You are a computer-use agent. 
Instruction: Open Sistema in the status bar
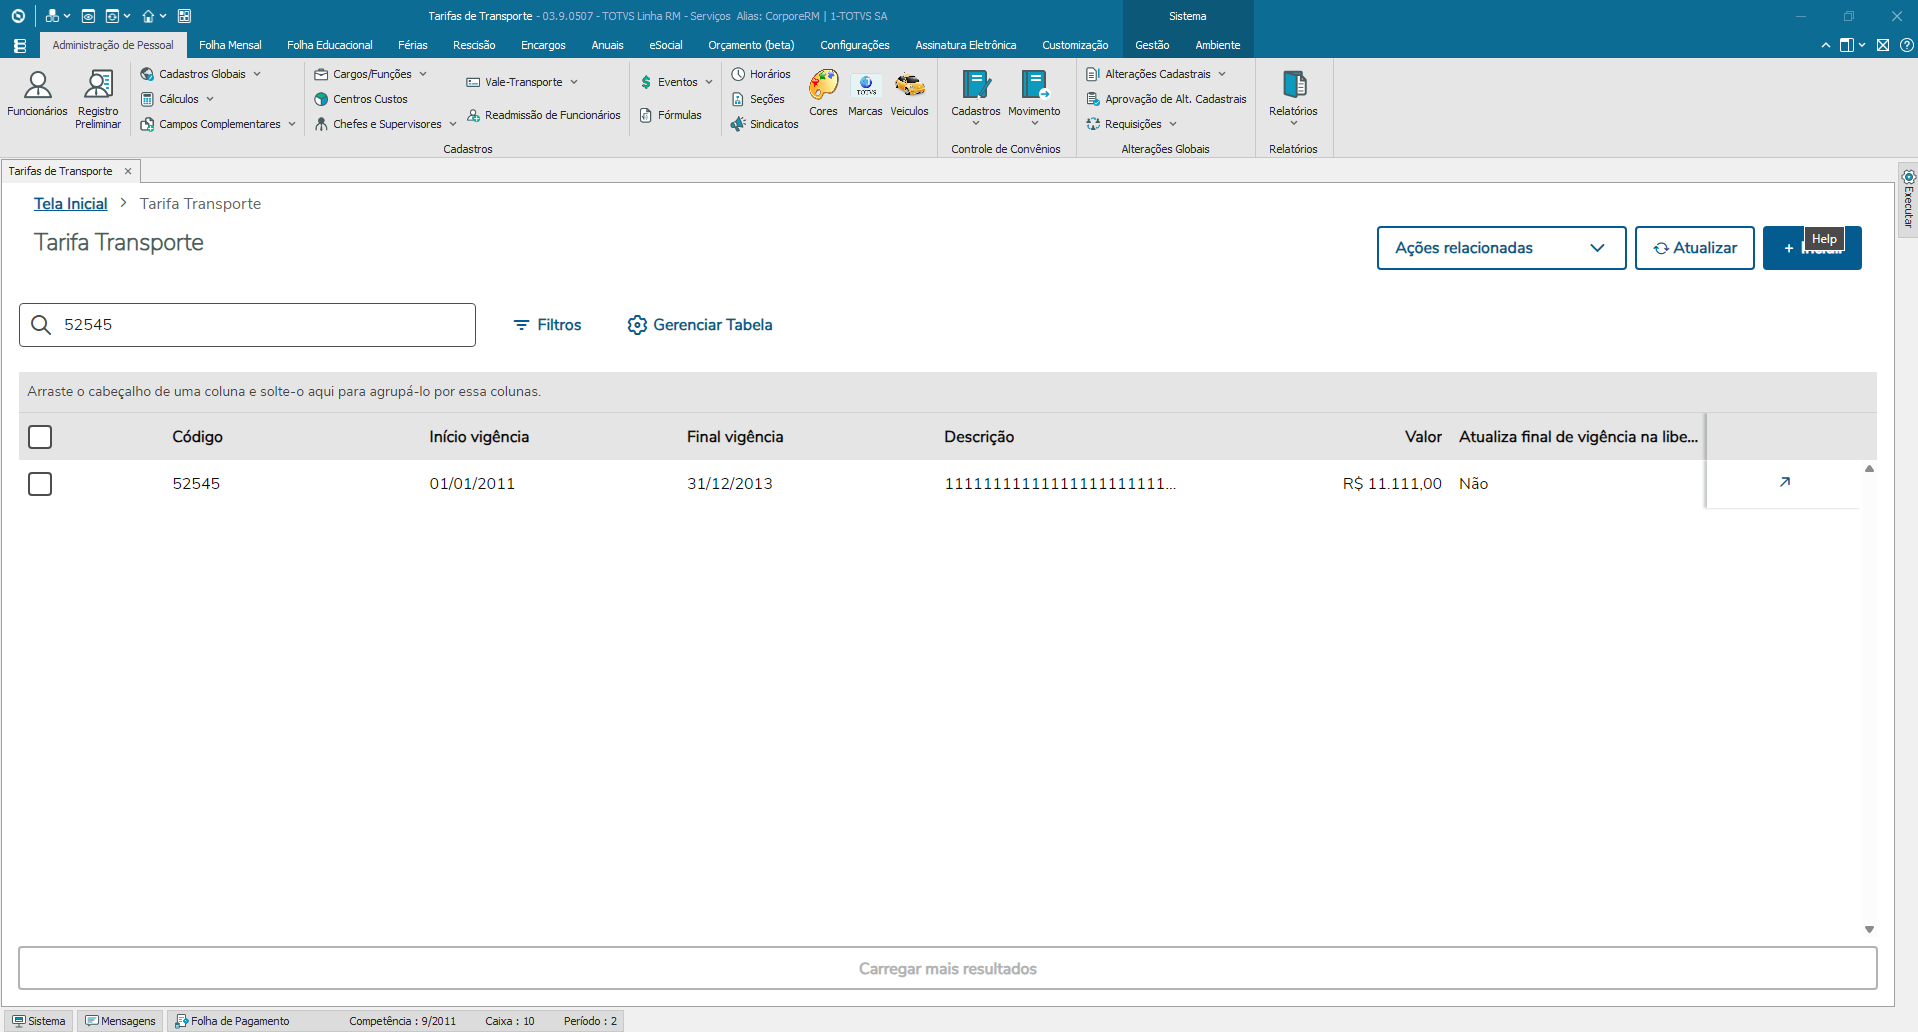point(39,1021)
